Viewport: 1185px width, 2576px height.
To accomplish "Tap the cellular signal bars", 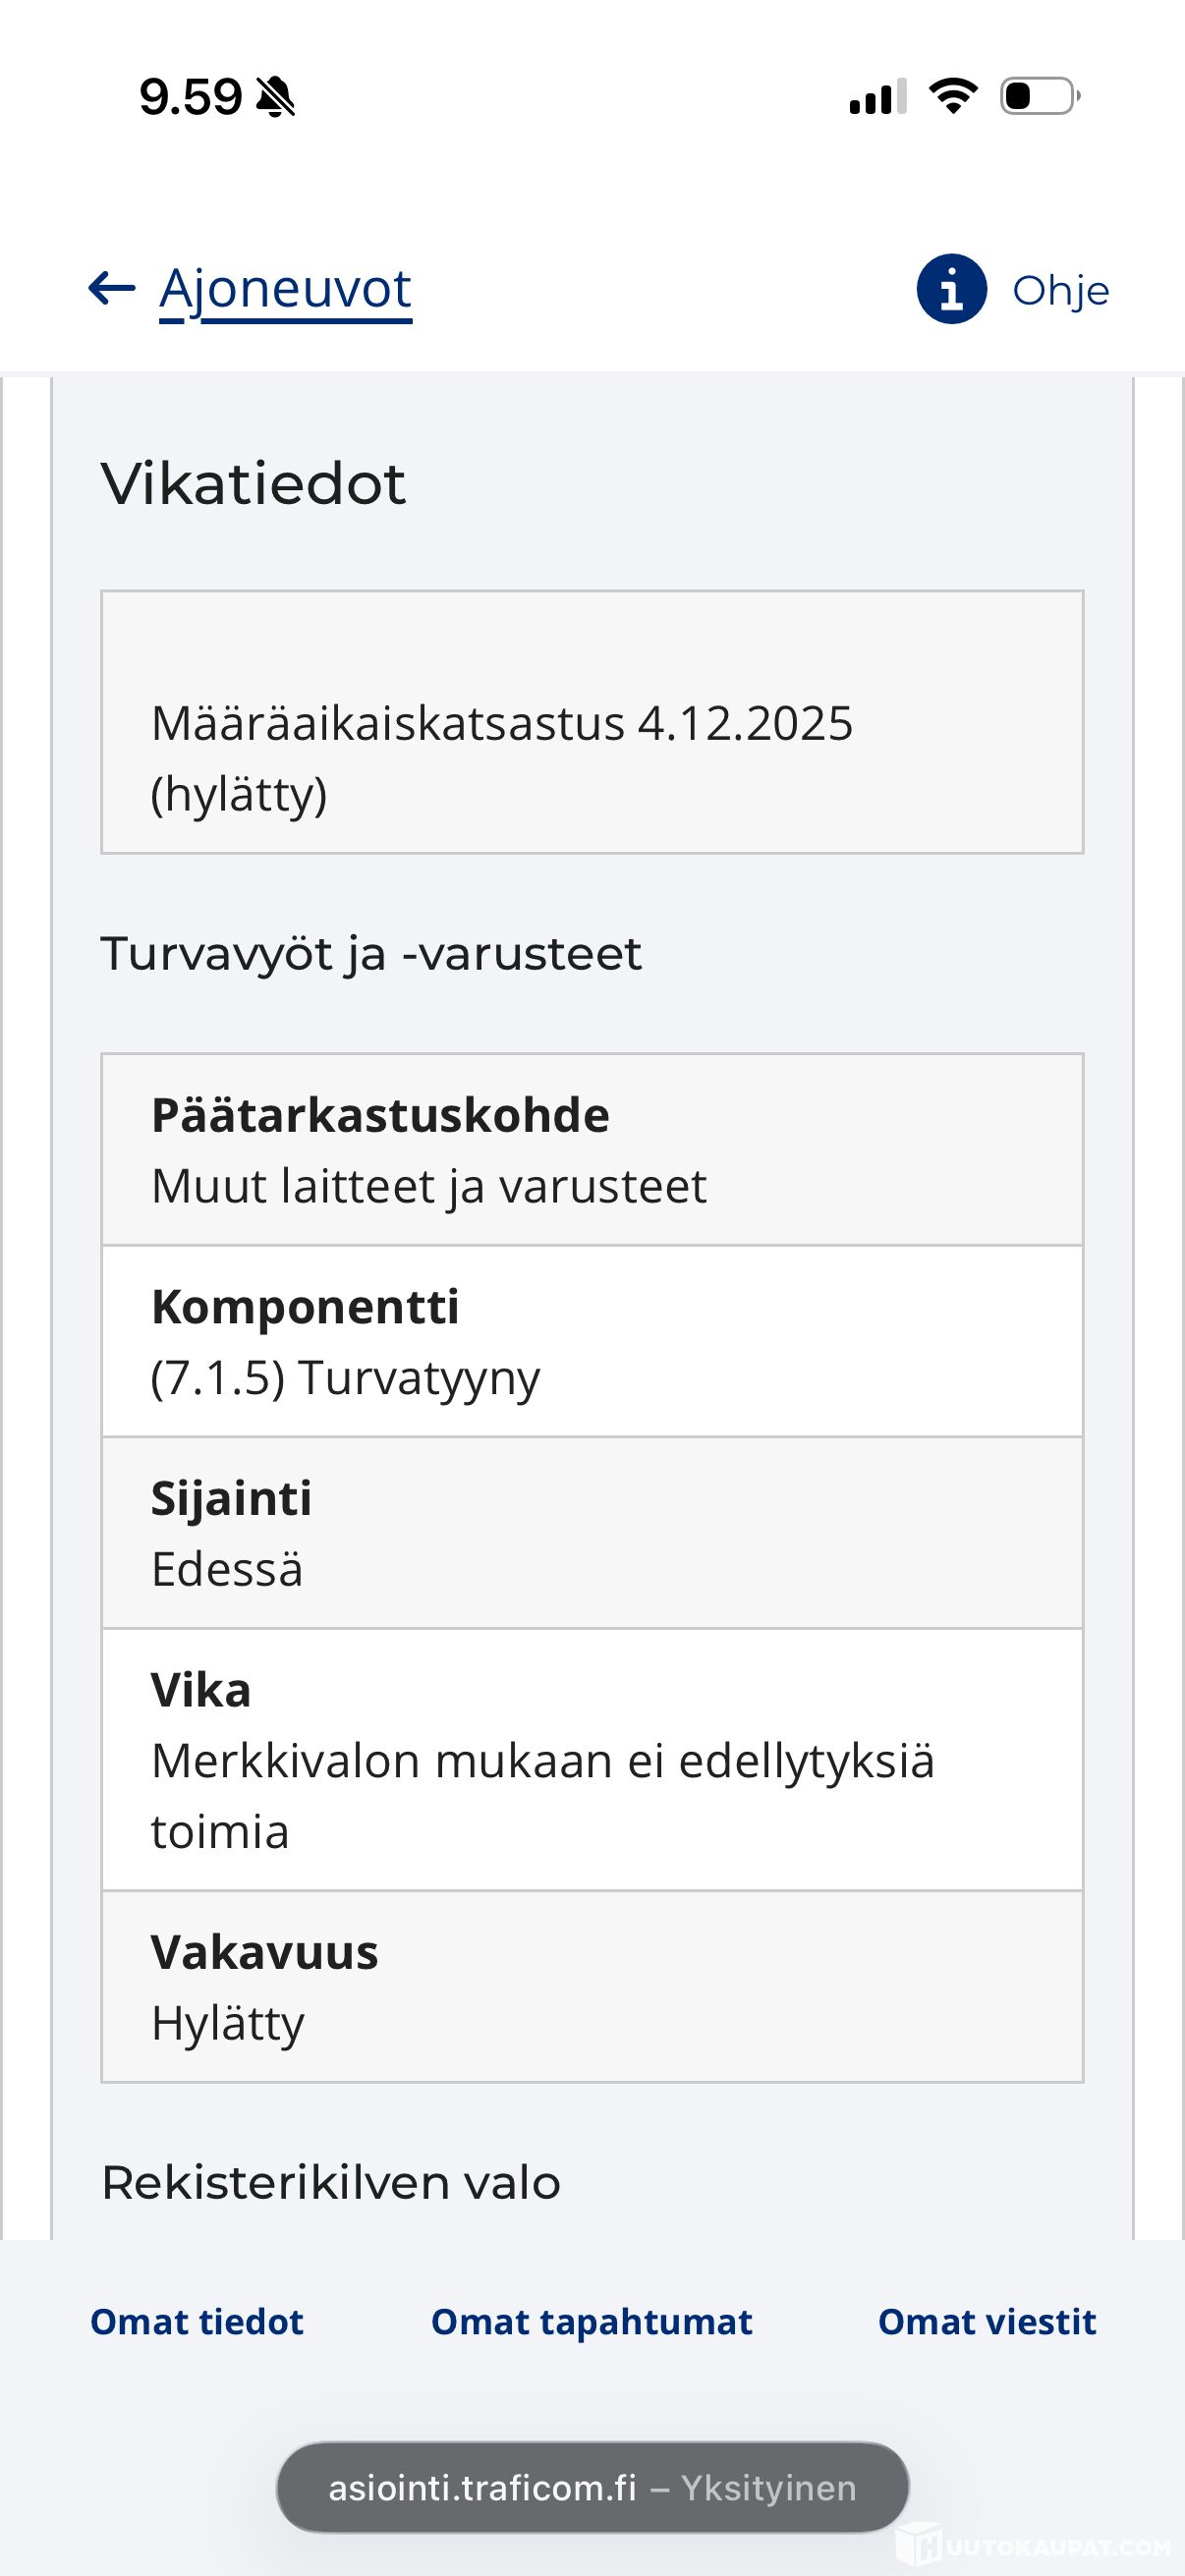I will [x=878, y=97].
